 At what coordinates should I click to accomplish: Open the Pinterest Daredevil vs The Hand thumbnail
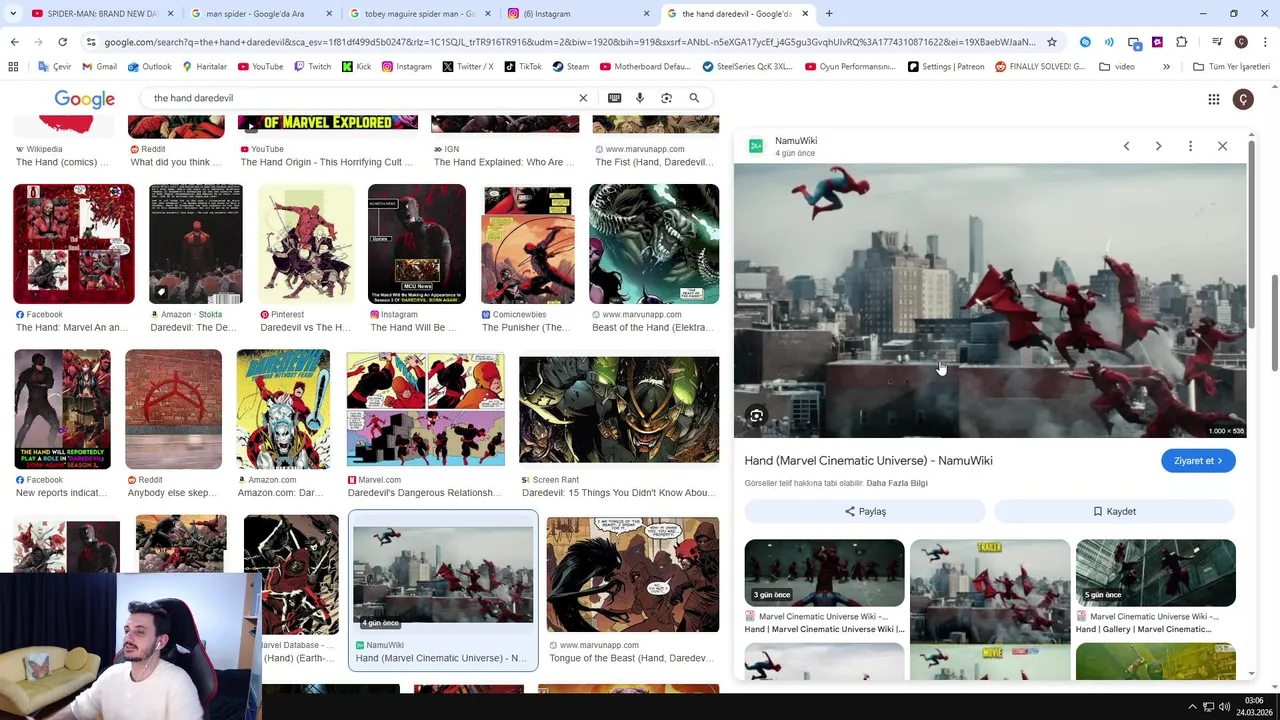[x=305, y=244]
